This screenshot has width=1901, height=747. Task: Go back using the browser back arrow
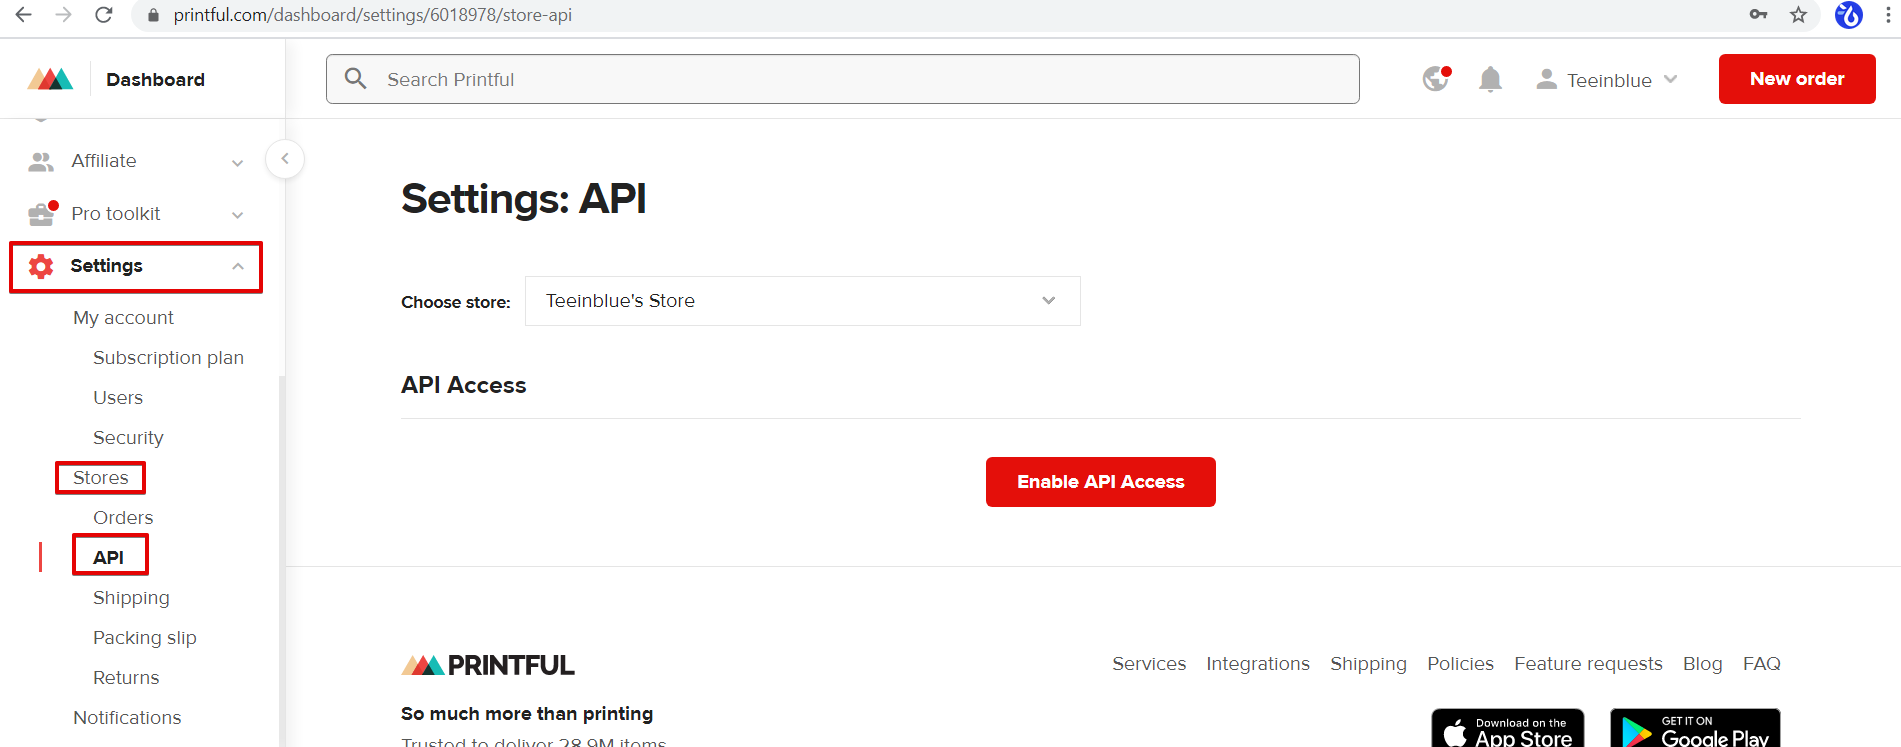[24, 15]
